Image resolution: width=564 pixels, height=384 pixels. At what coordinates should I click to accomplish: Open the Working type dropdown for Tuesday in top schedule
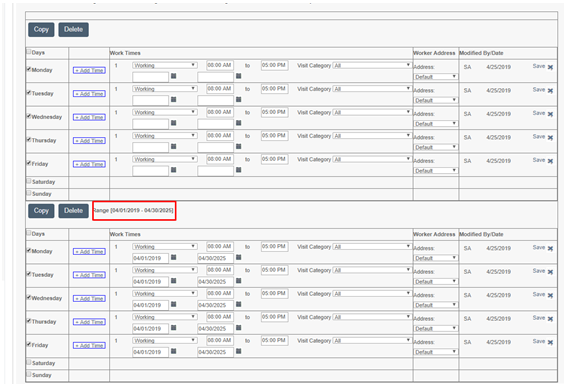tap(165, 89)
